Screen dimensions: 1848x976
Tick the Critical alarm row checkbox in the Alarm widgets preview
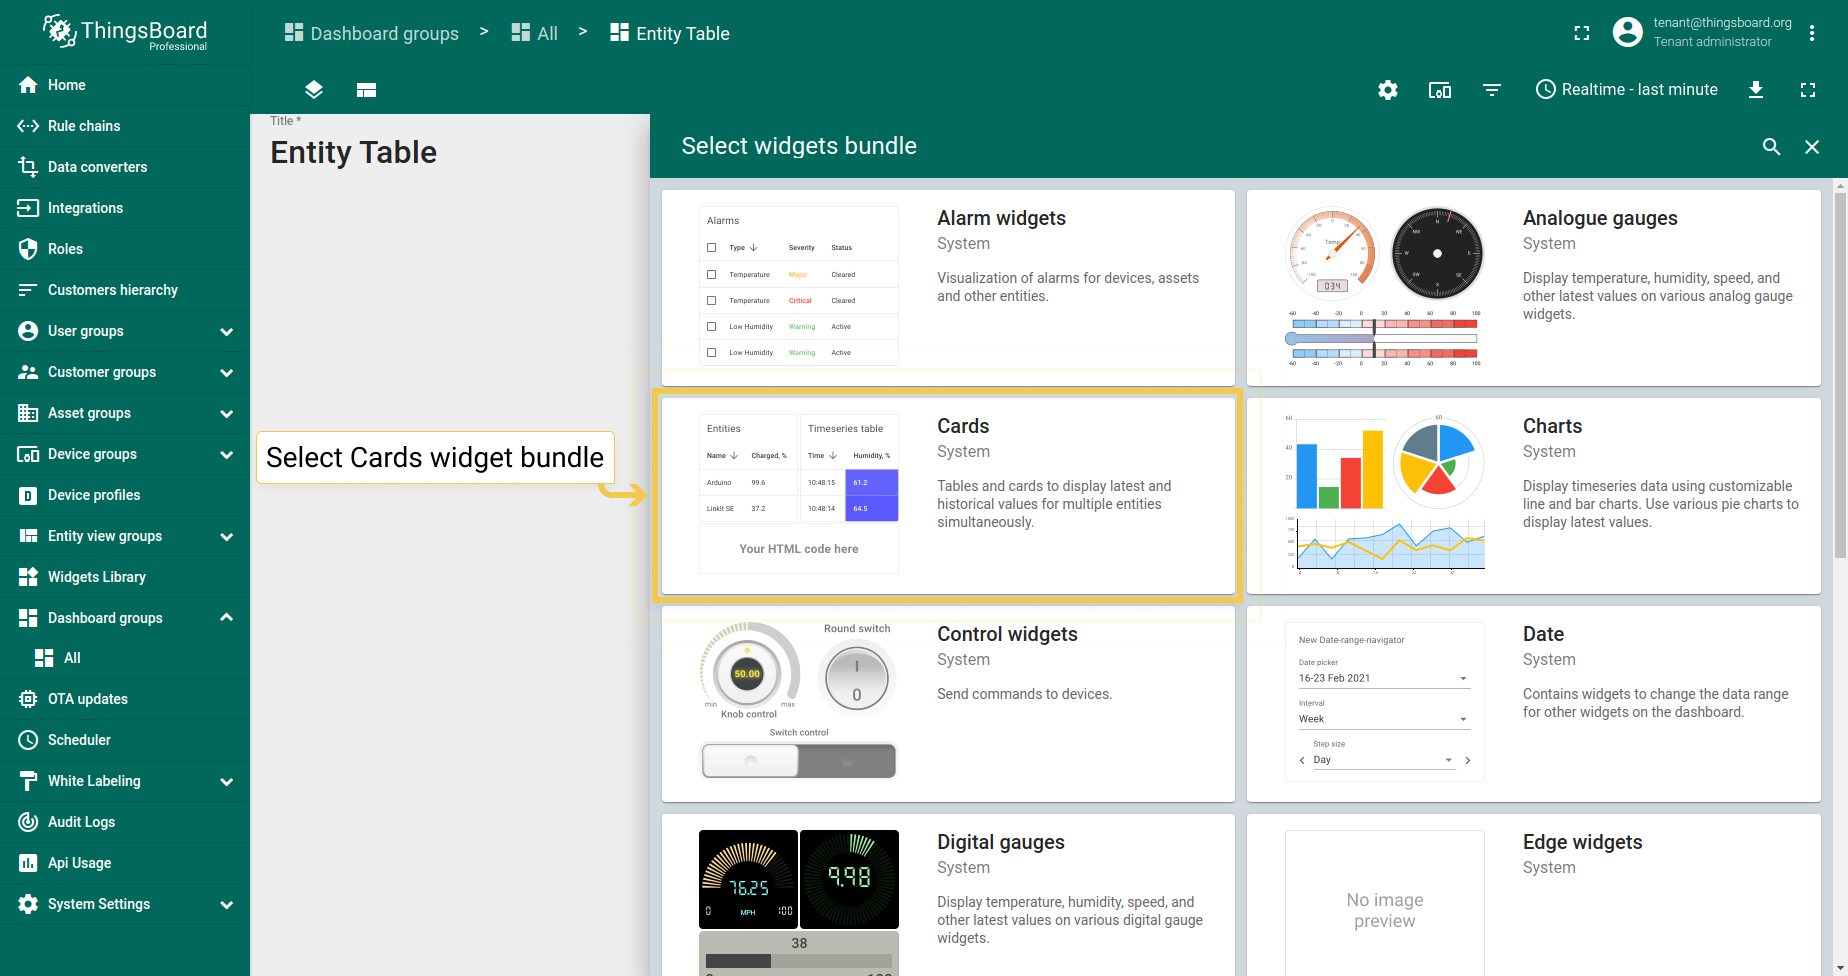click(x=712, y=300)
